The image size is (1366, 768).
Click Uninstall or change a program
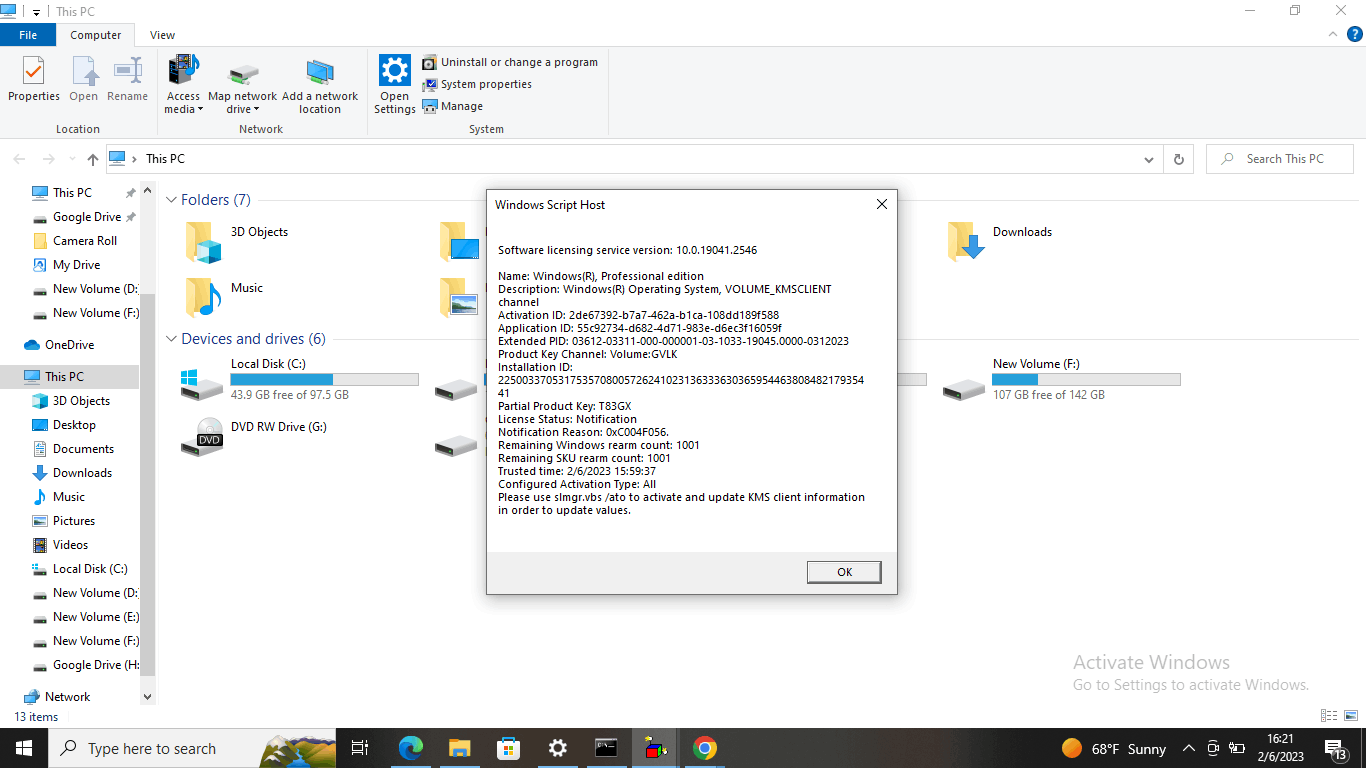510,62
